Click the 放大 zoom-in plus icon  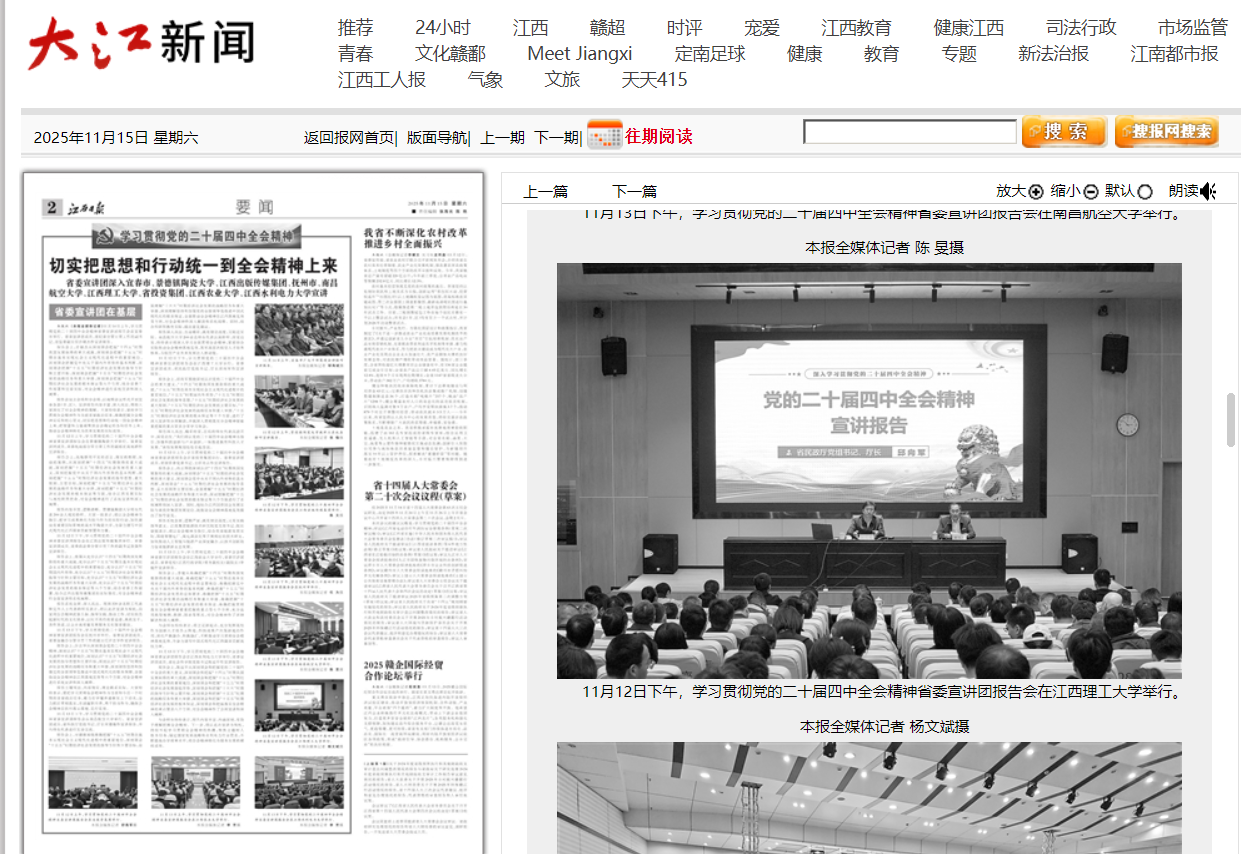pos(1036,192)
